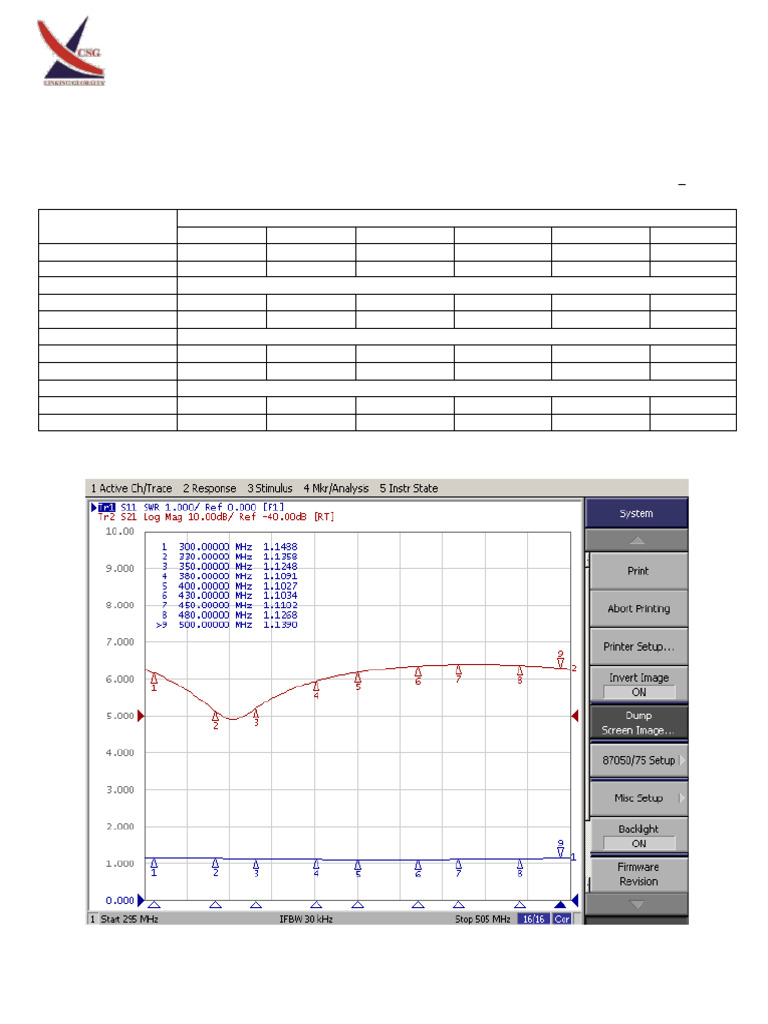This screenshot has width=768, height=1024.
Task: Select red S21 trace marker 6
Action: point(418,676)
